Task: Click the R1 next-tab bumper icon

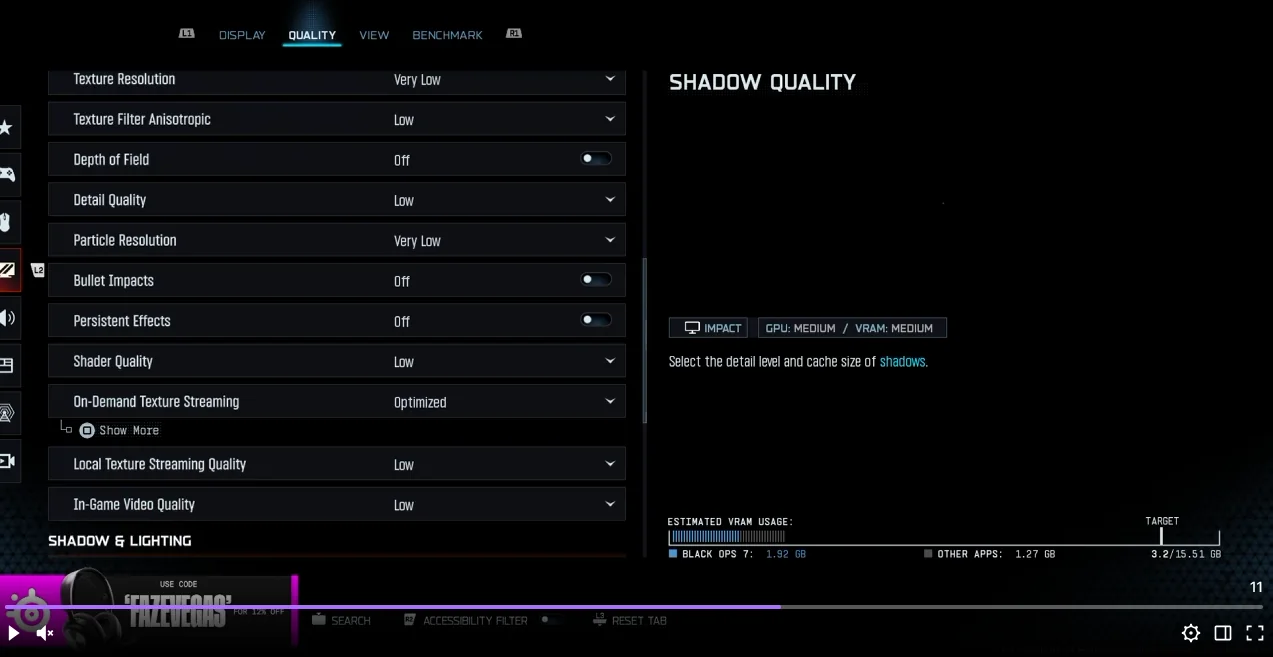Action: [514, 33]
